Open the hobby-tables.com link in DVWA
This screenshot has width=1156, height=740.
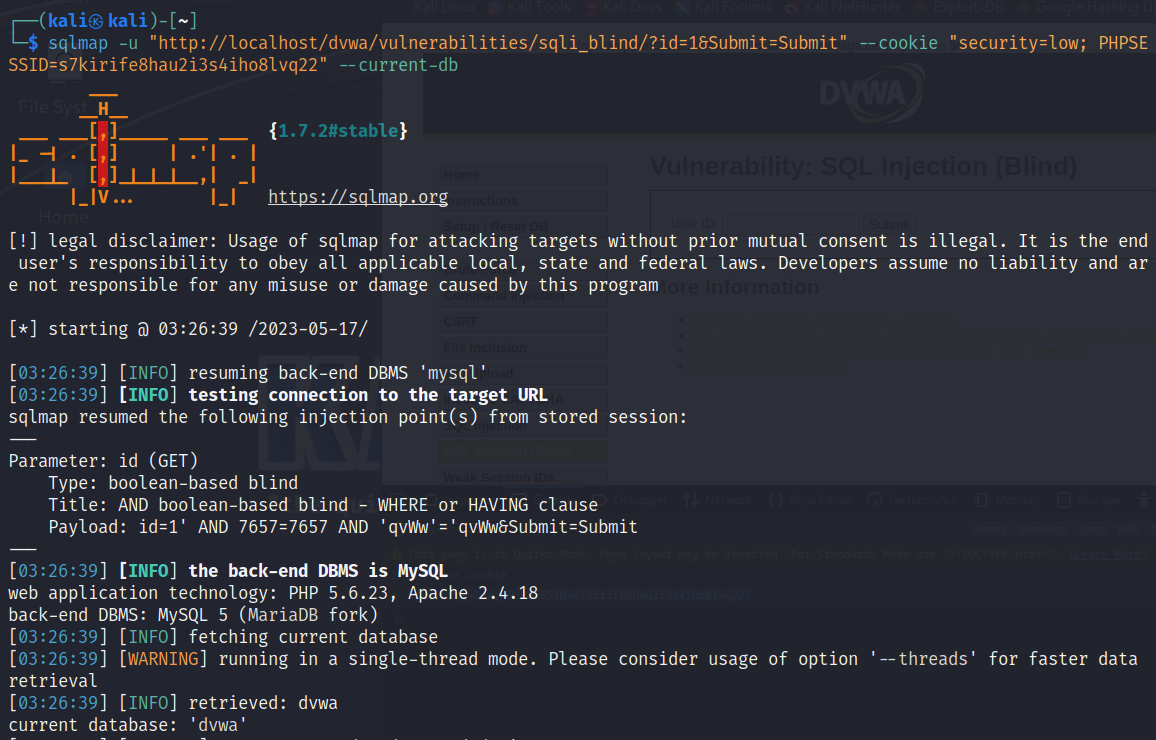coord(768,366)
